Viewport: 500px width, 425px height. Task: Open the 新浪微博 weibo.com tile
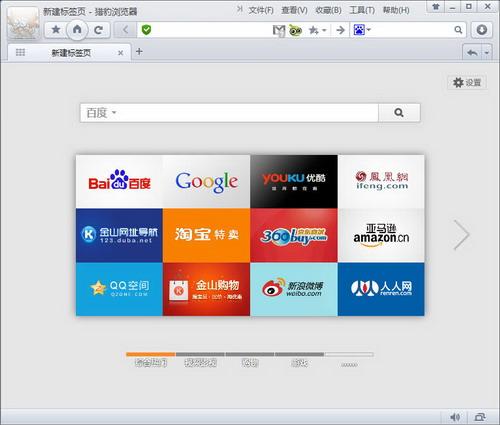click(x=294, y=289)
